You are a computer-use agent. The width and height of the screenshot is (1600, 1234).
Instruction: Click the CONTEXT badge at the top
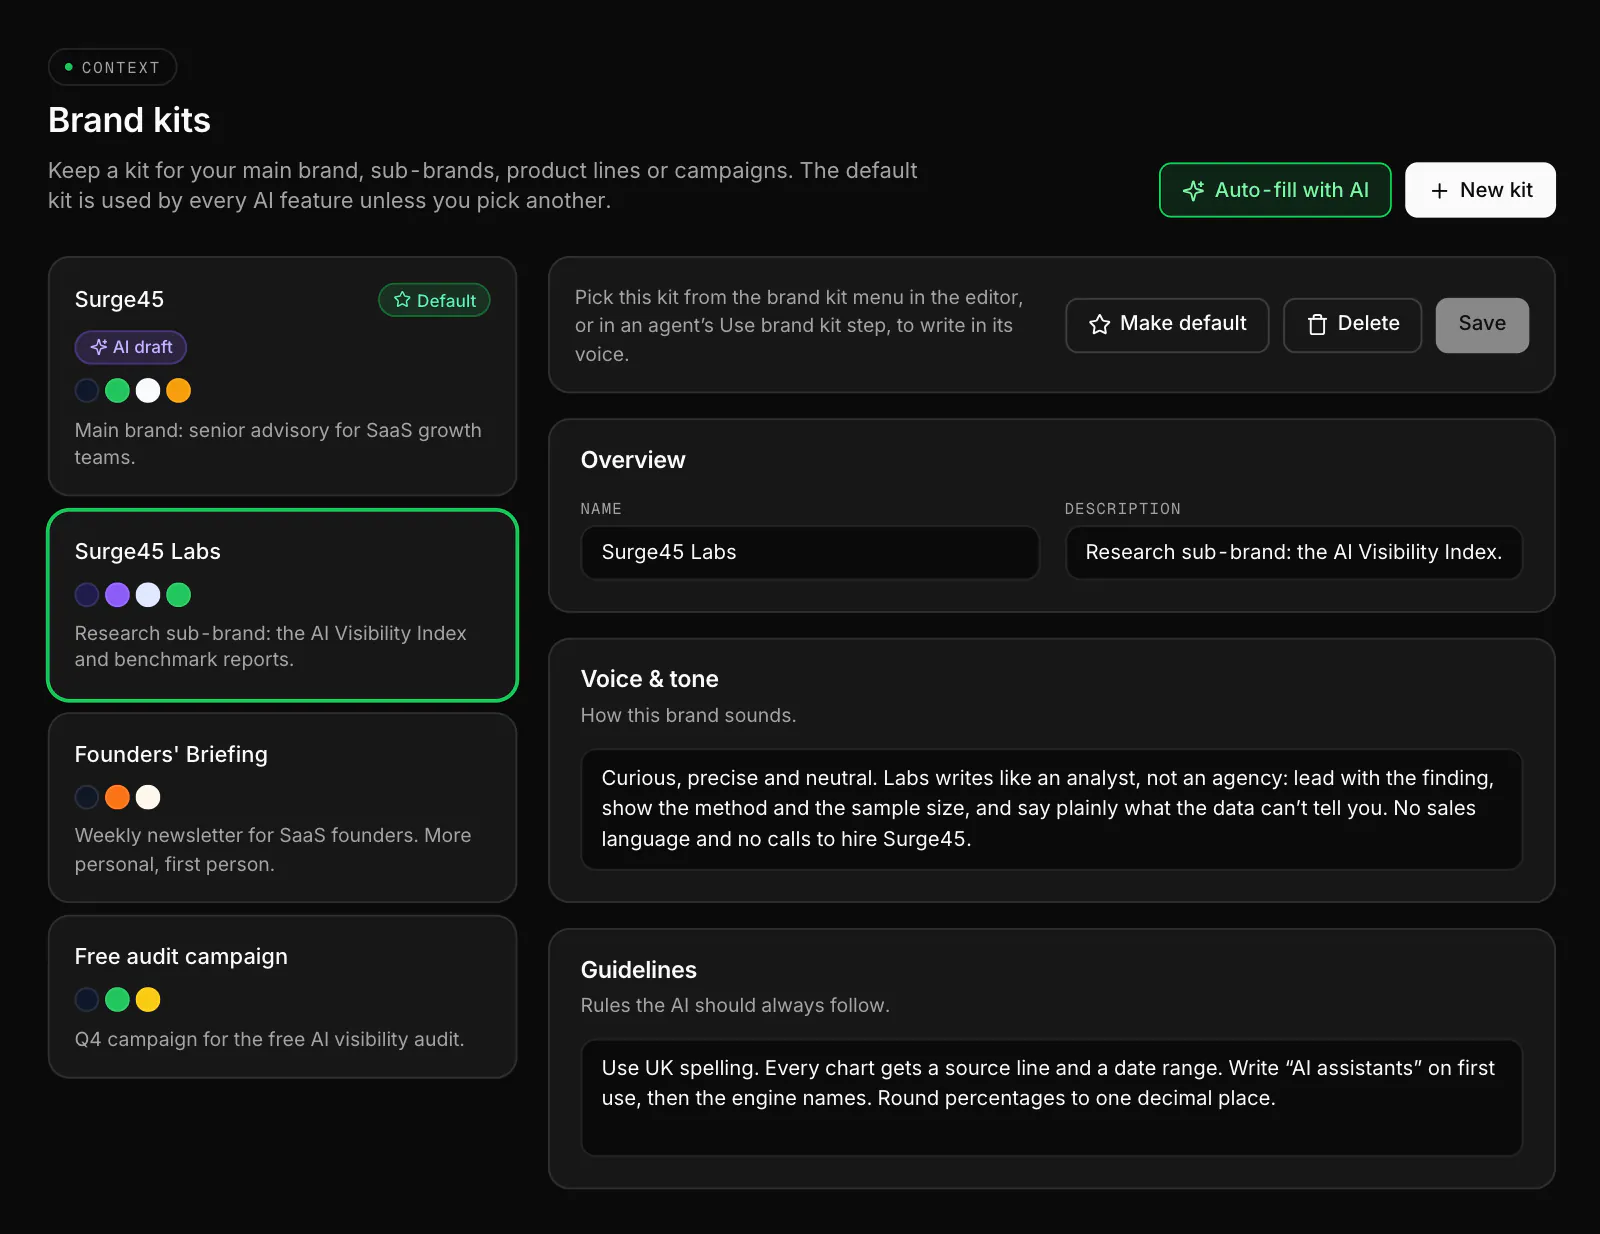112,67
